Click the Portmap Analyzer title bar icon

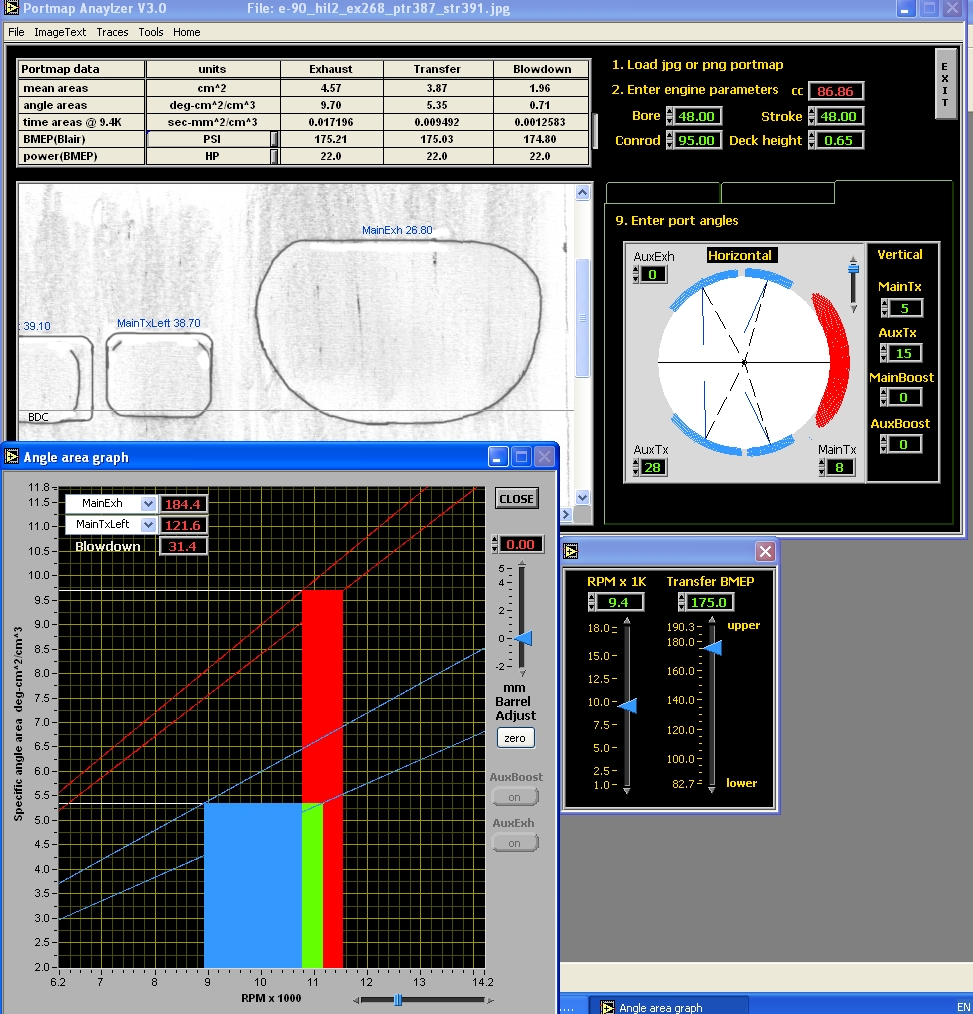[12, 9]
